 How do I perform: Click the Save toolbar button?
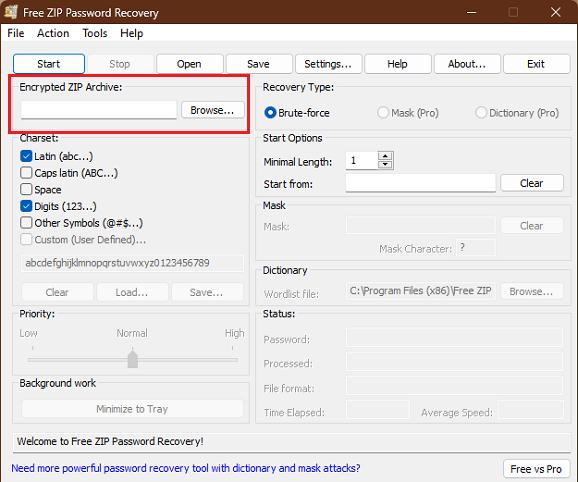click(258, 64)
